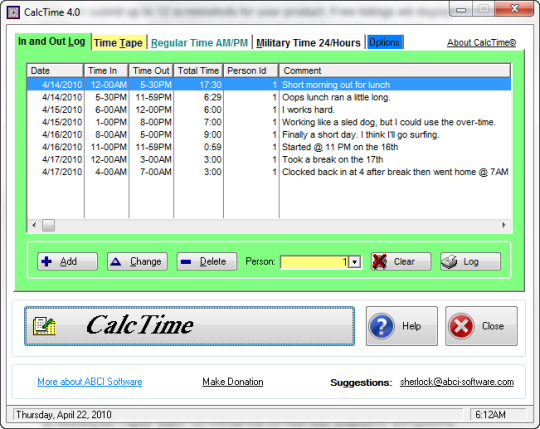The height and width of the screenshot is (429, 540).
Task: Click the large CalcTime button text
Action: [139, 325]
